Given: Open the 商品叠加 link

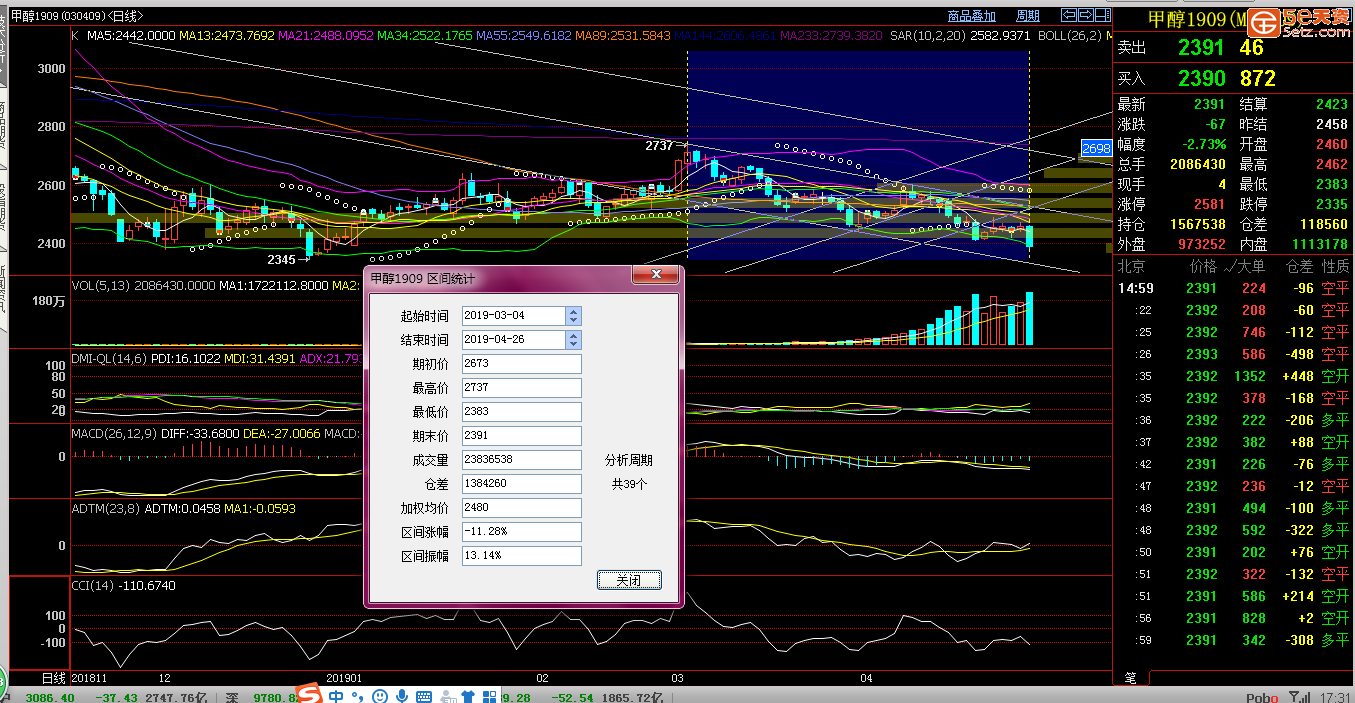Looking at the screenshot, I should (x=971, y=16).
